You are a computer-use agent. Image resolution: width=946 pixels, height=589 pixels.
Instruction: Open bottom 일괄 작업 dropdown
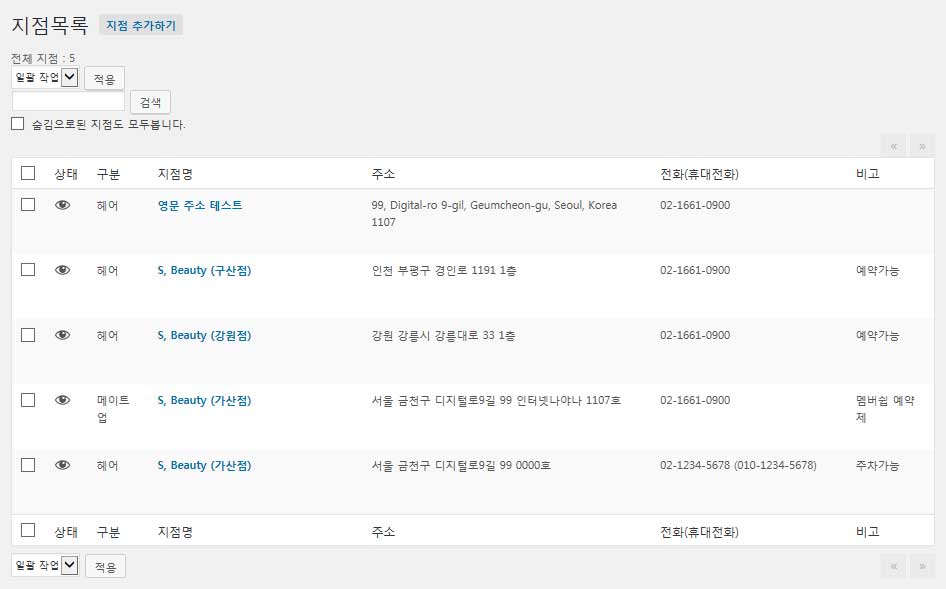45,565
